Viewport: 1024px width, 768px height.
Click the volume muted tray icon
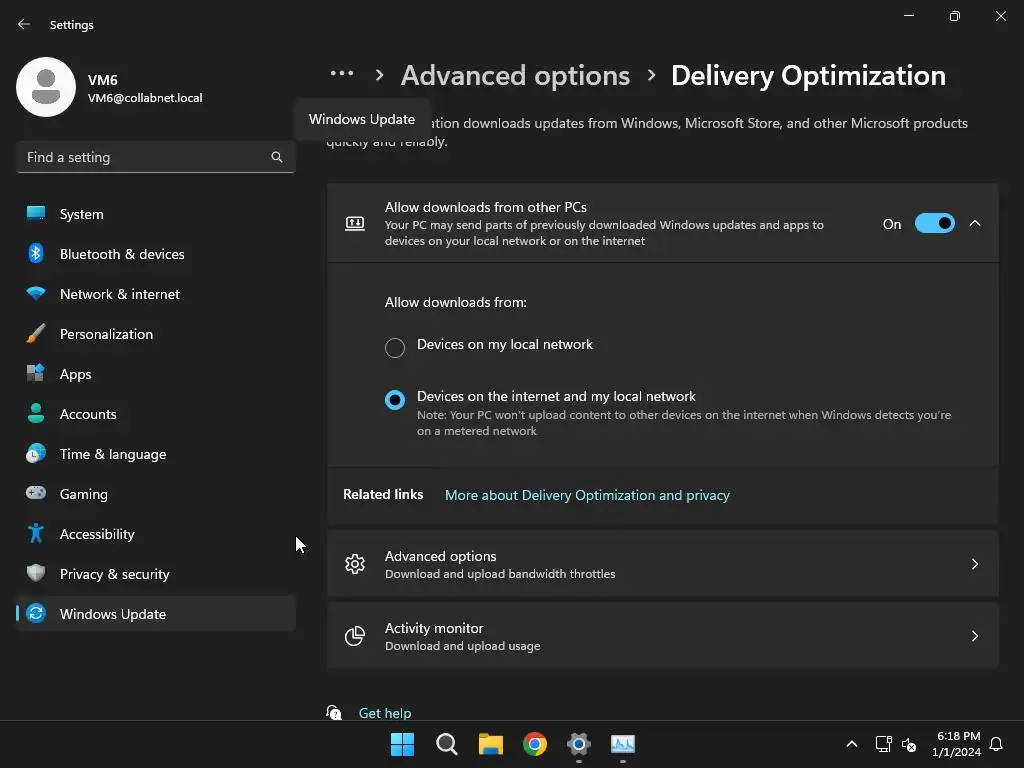pyautogui.click(x=908, y=744)
